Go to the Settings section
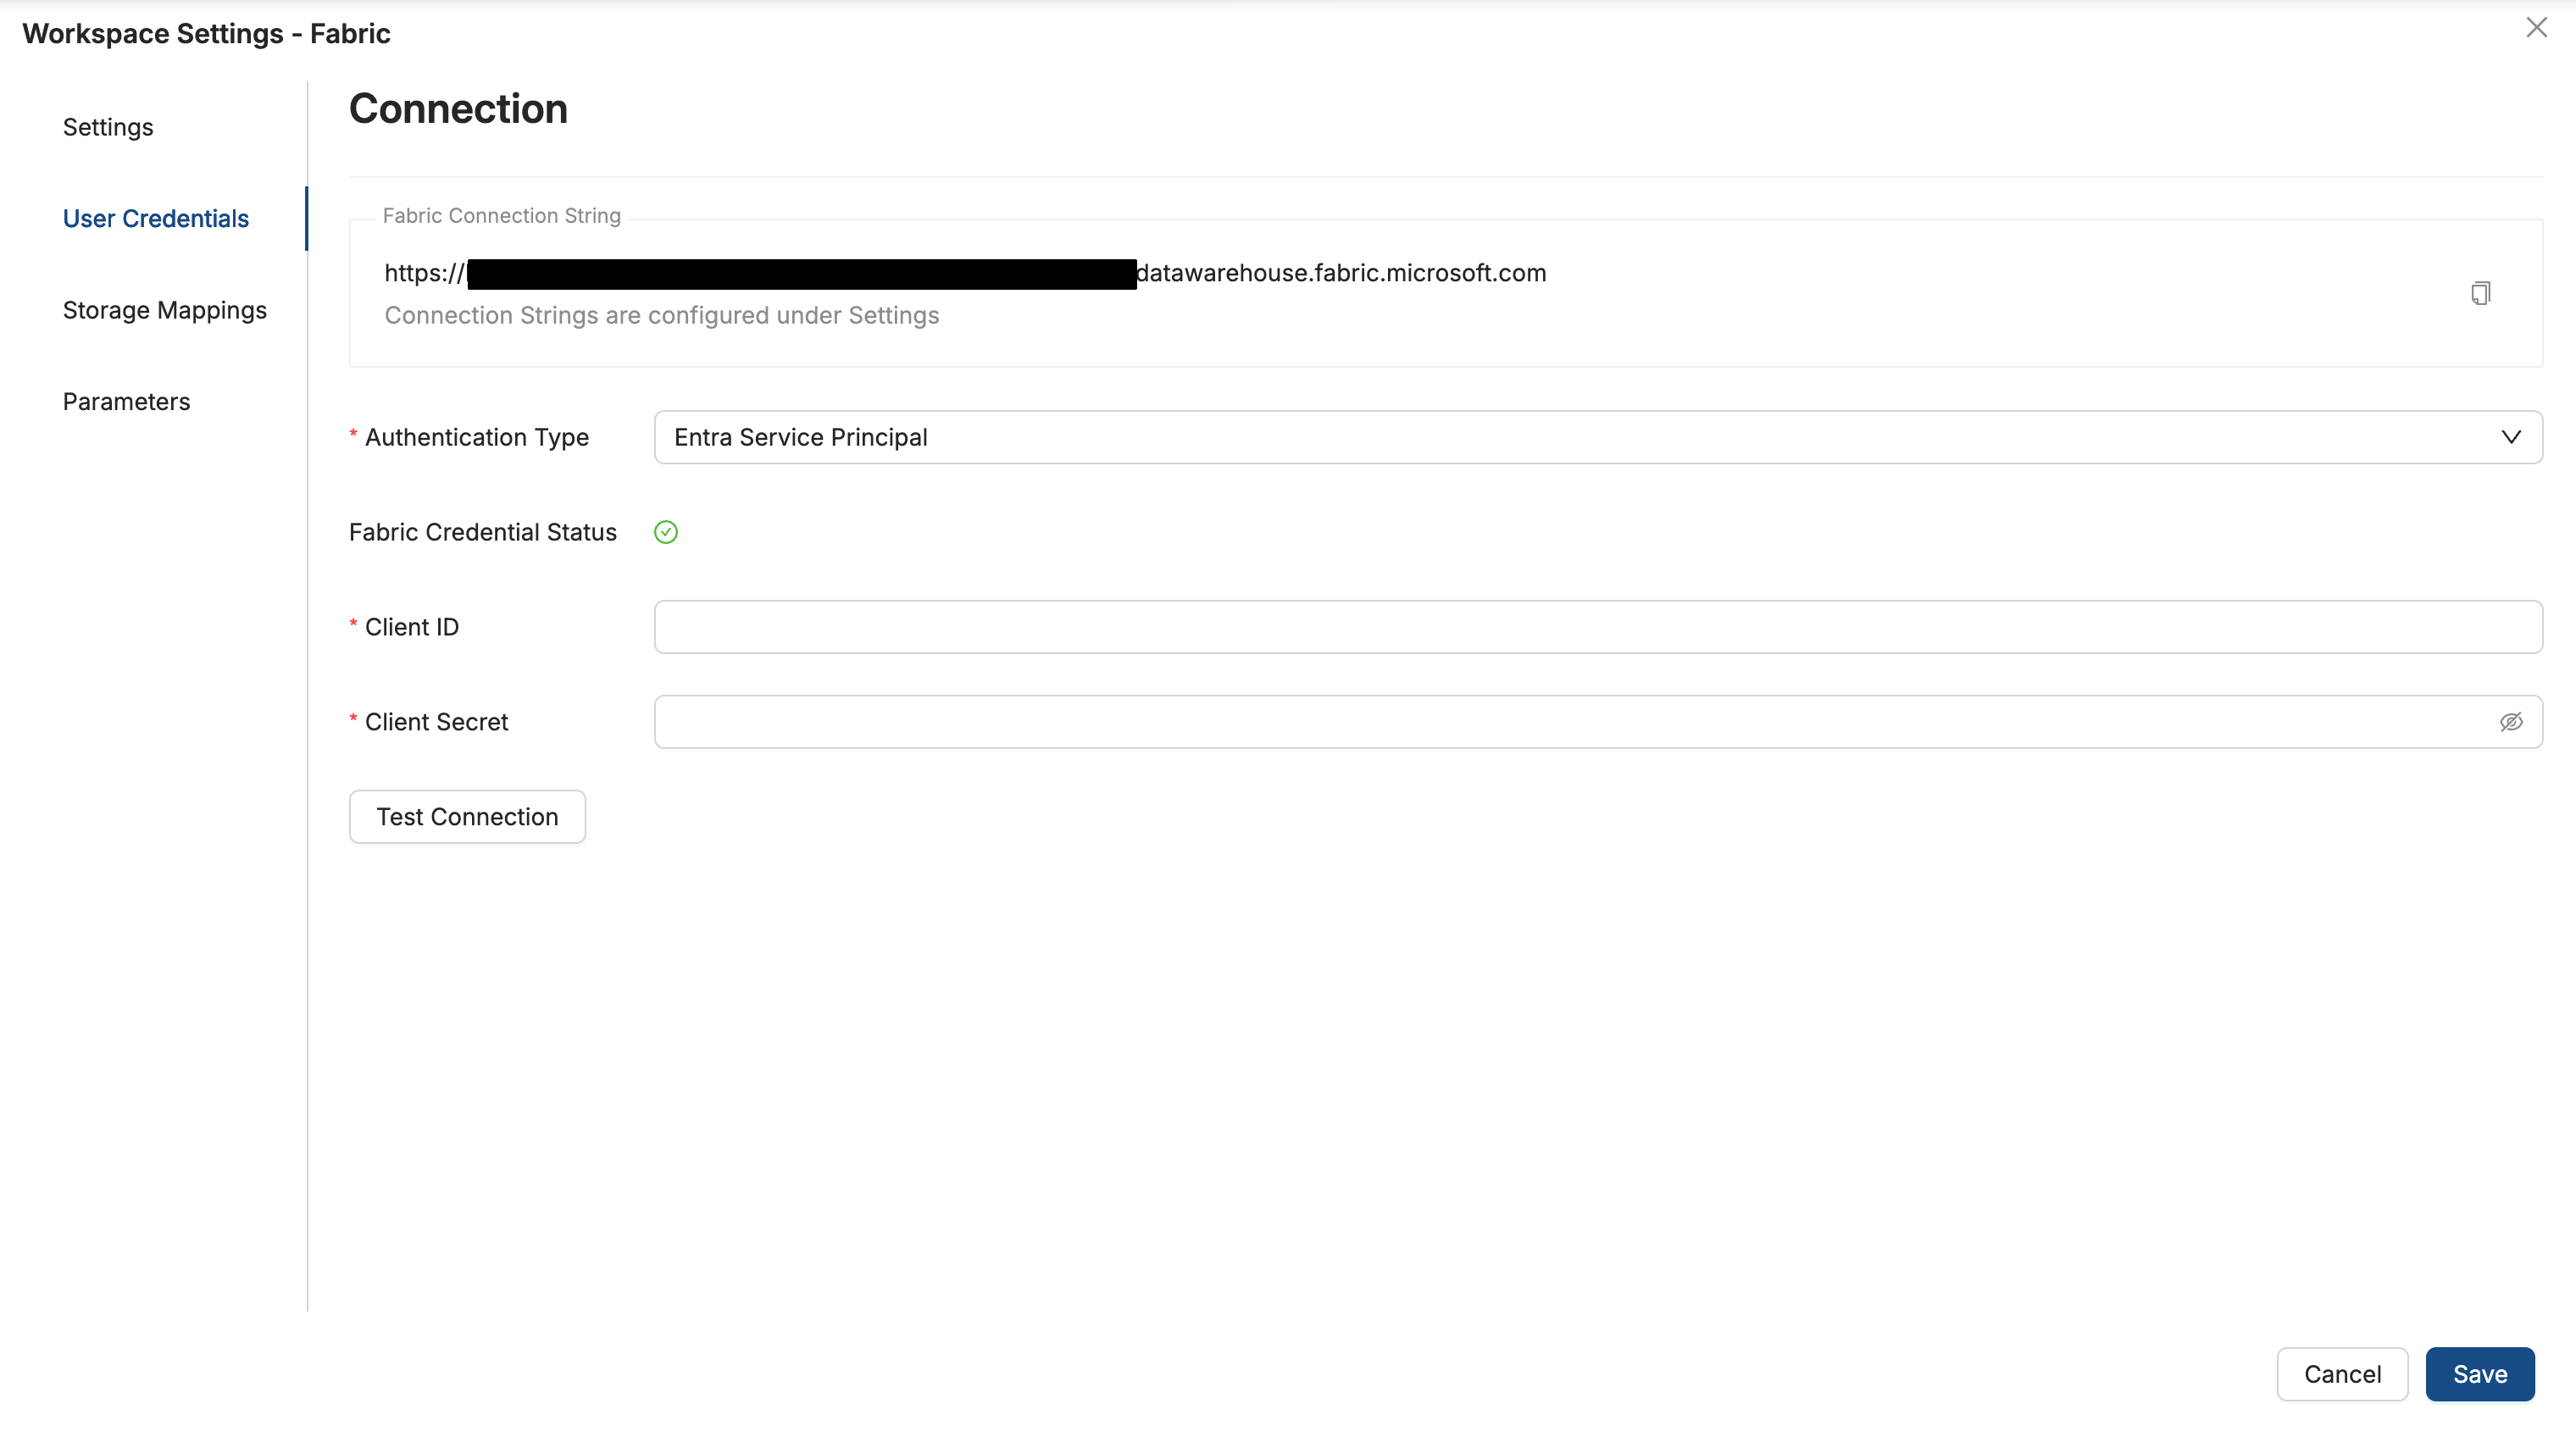The image size is (2576, 1437). point(108,127)
